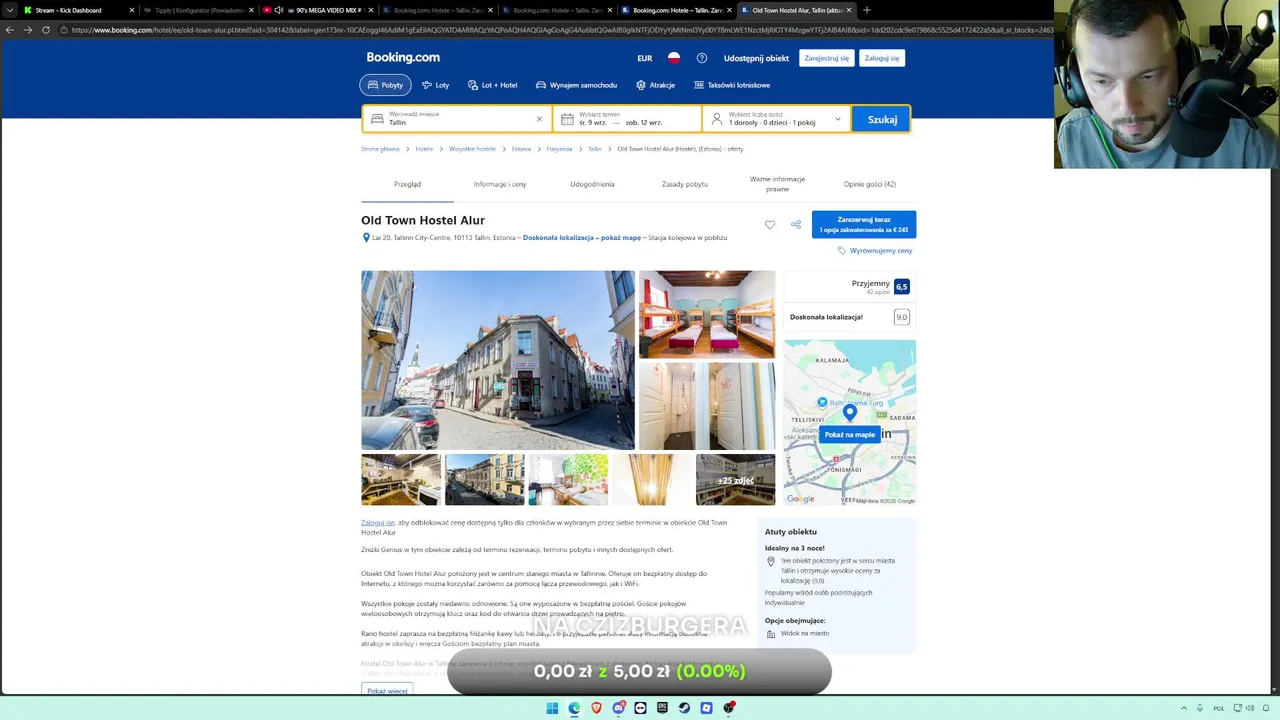Open the main street-view hostel photo

498,360
